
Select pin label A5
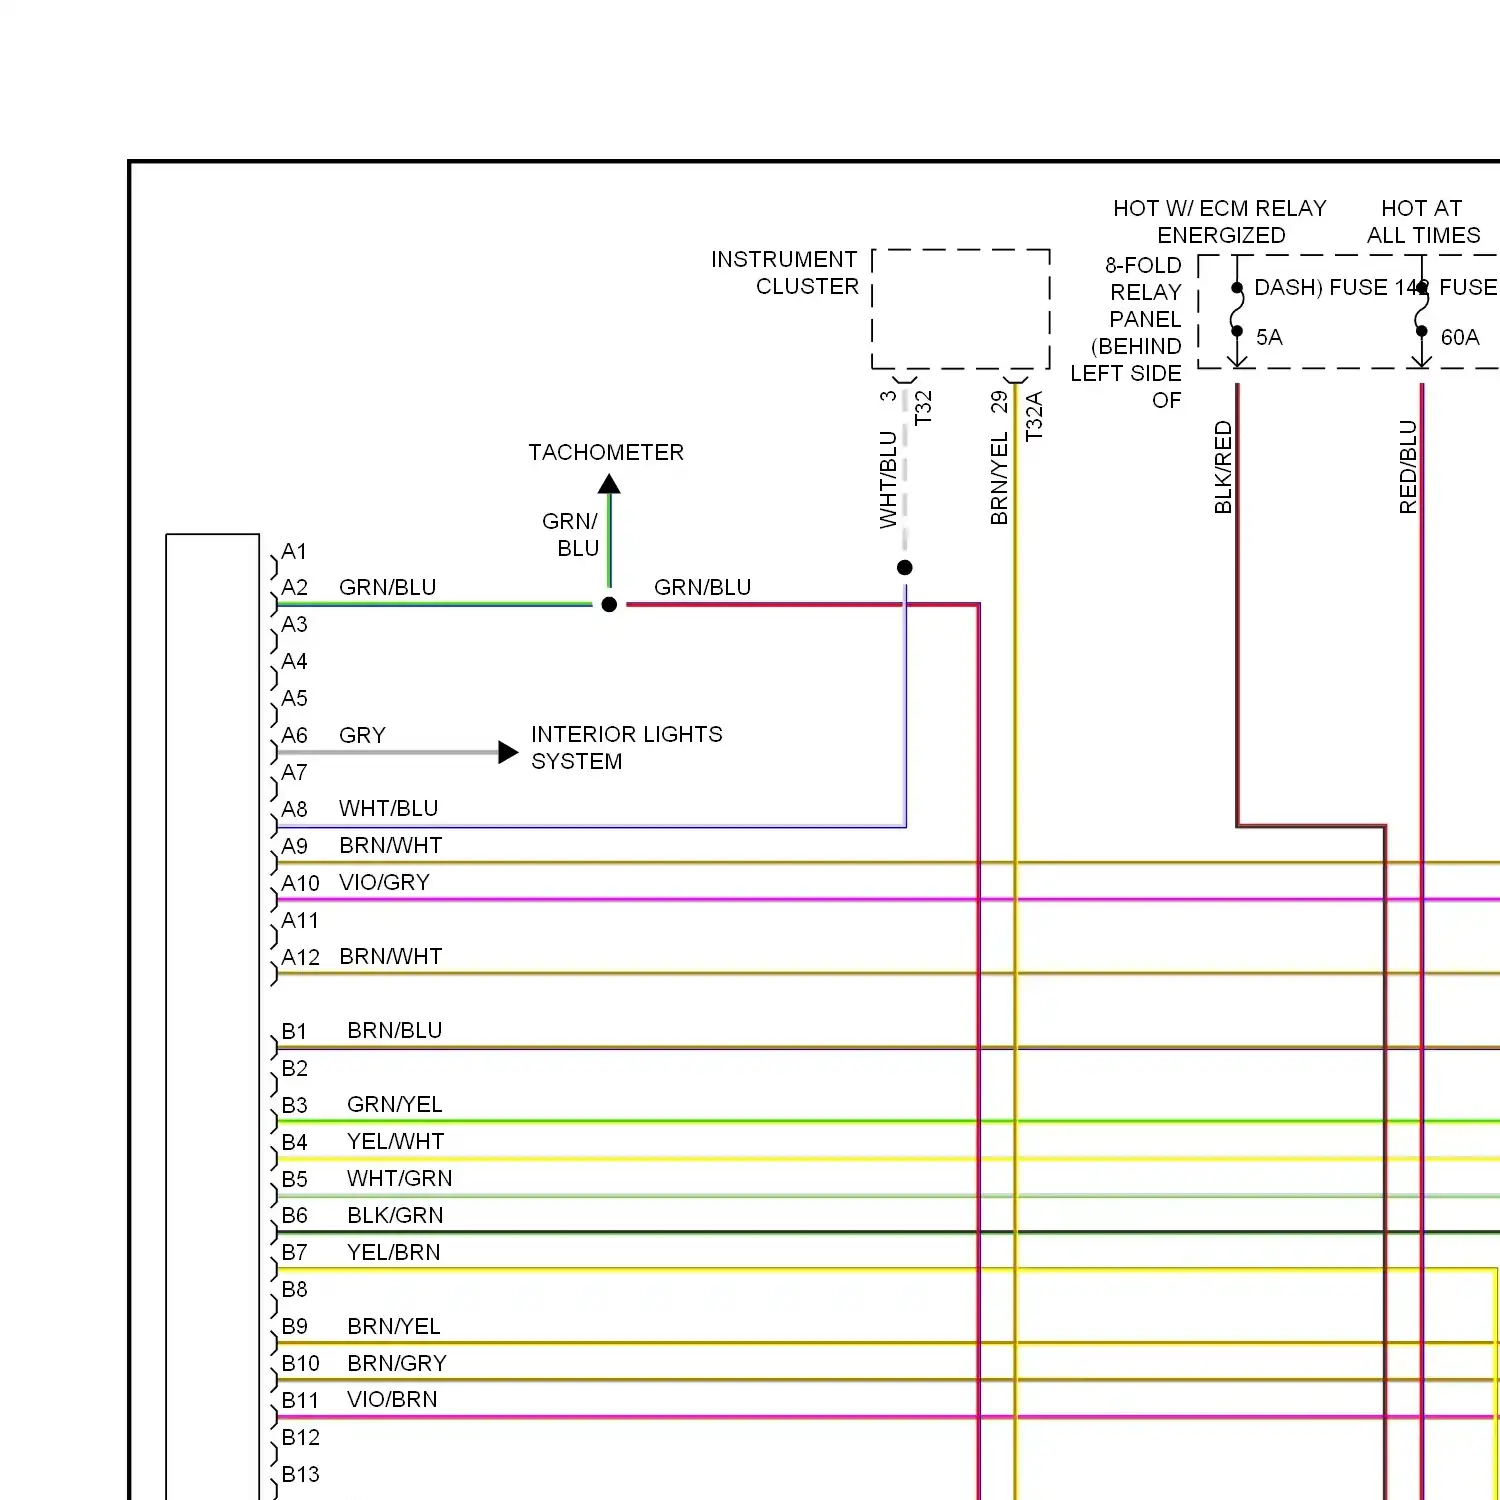point(294,699)
